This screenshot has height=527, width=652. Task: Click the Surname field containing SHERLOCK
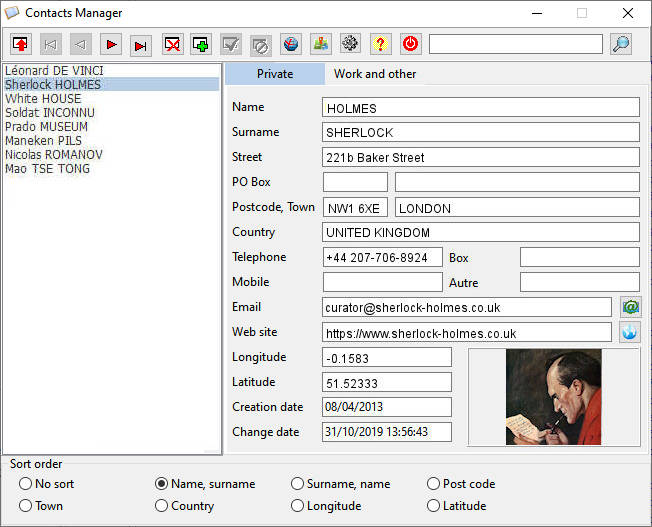click(481, 132)
